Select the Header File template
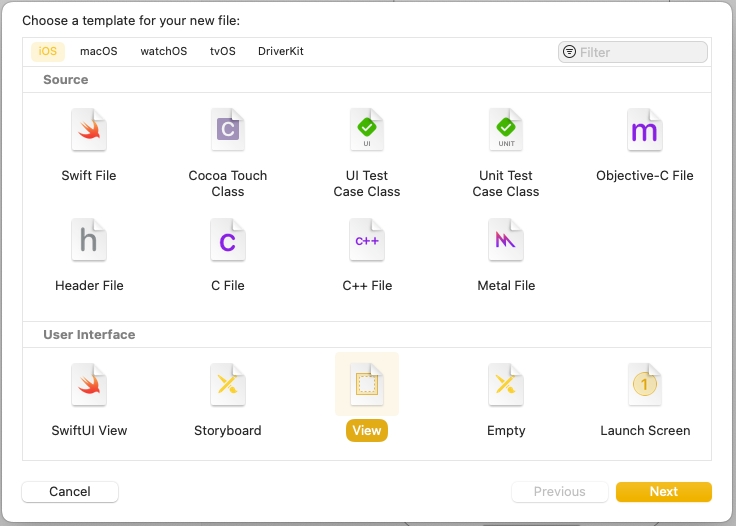 coord(89,242)
